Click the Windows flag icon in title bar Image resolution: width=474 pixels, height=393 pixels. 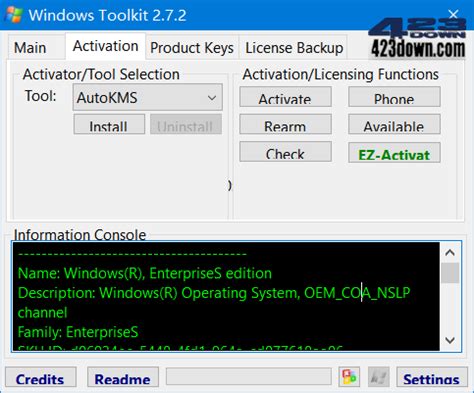[14, 15]
